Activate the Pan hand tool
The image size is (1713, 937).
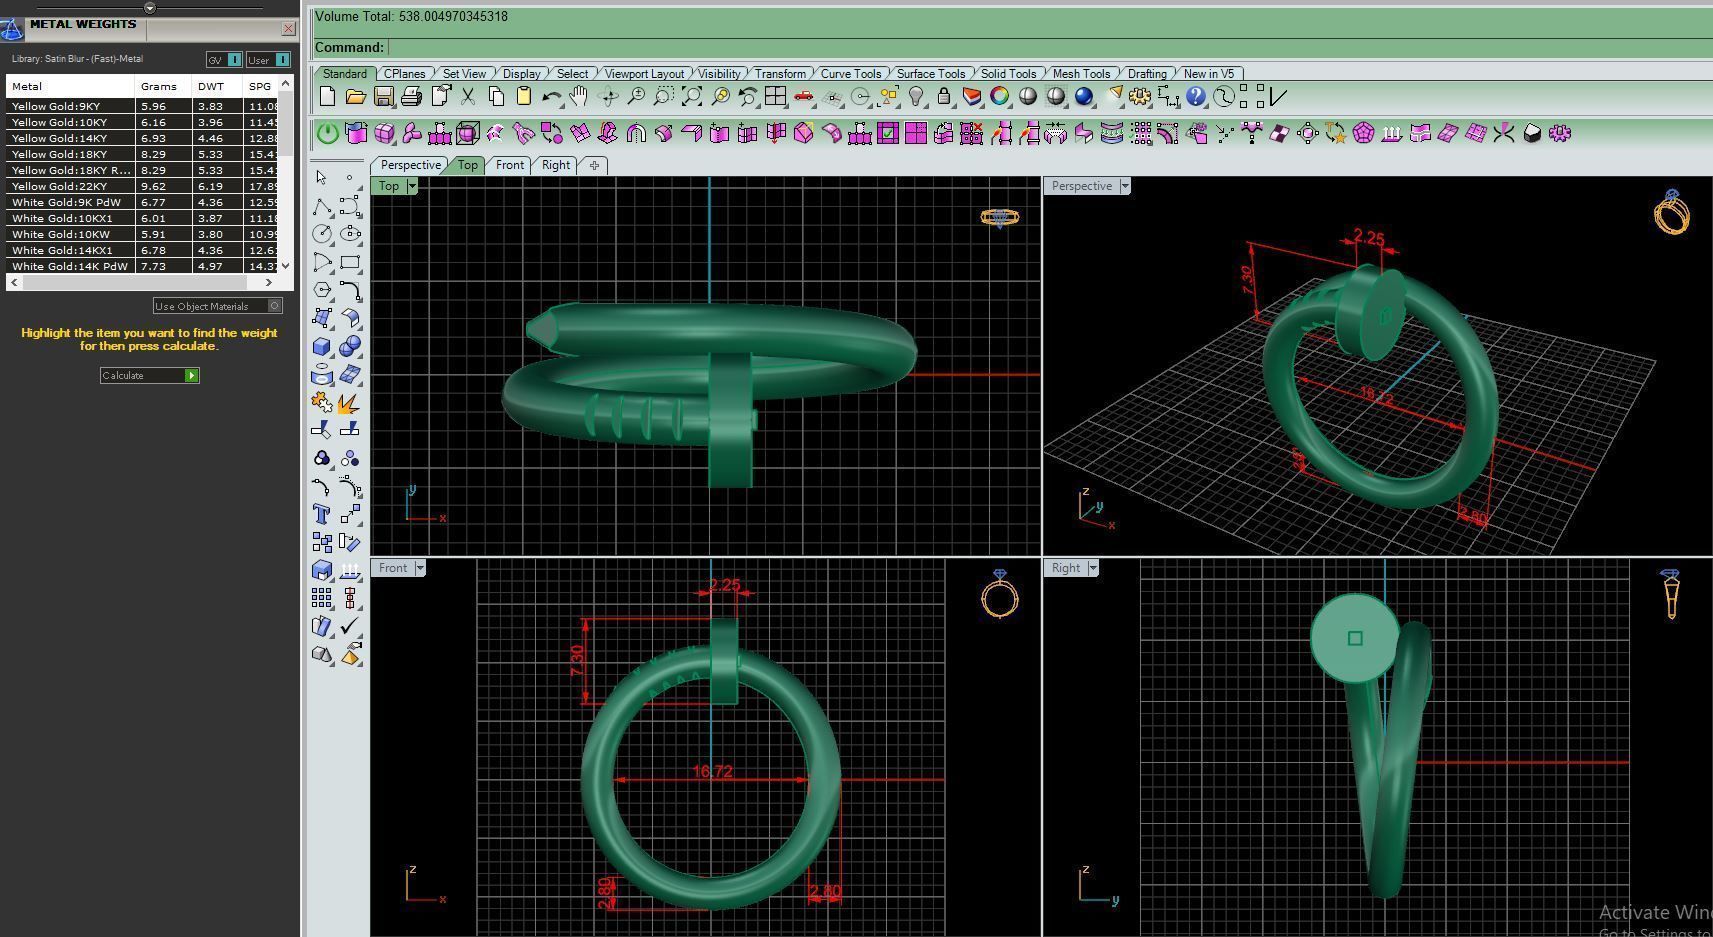click(x=579, y=97)
